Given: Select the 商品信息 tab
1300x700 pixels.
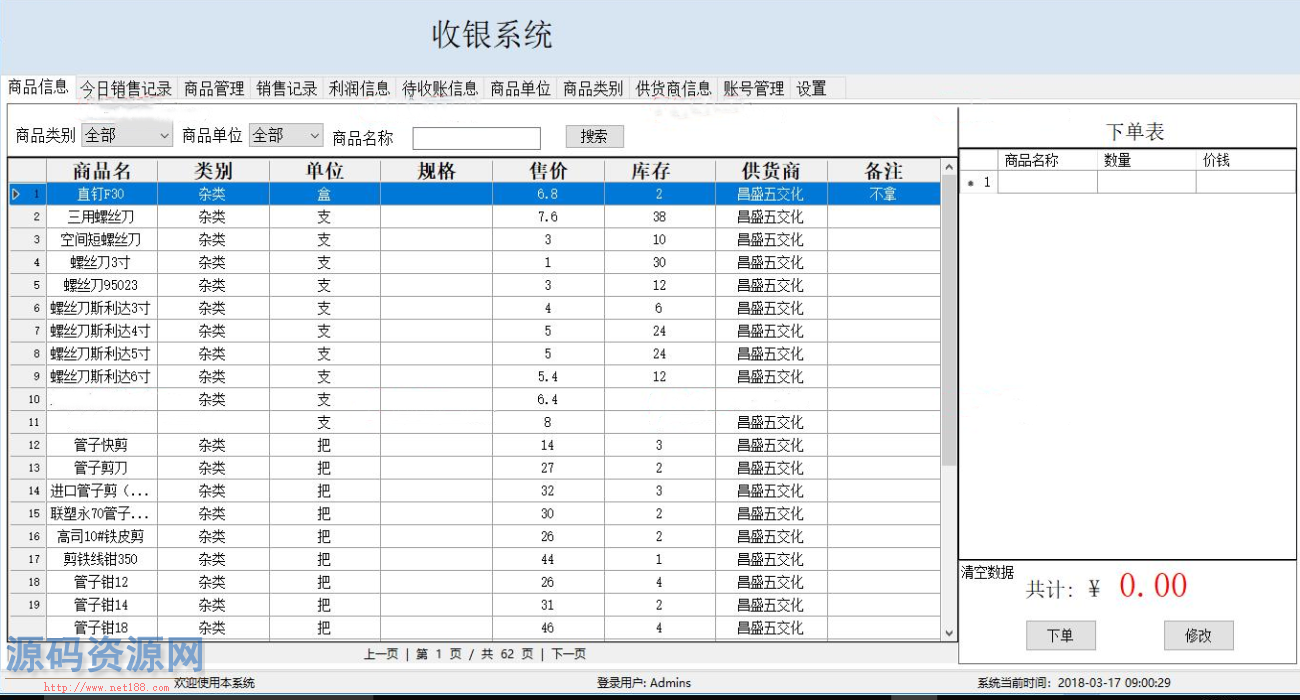Looking at the screenshot, I should coord(38,87).
